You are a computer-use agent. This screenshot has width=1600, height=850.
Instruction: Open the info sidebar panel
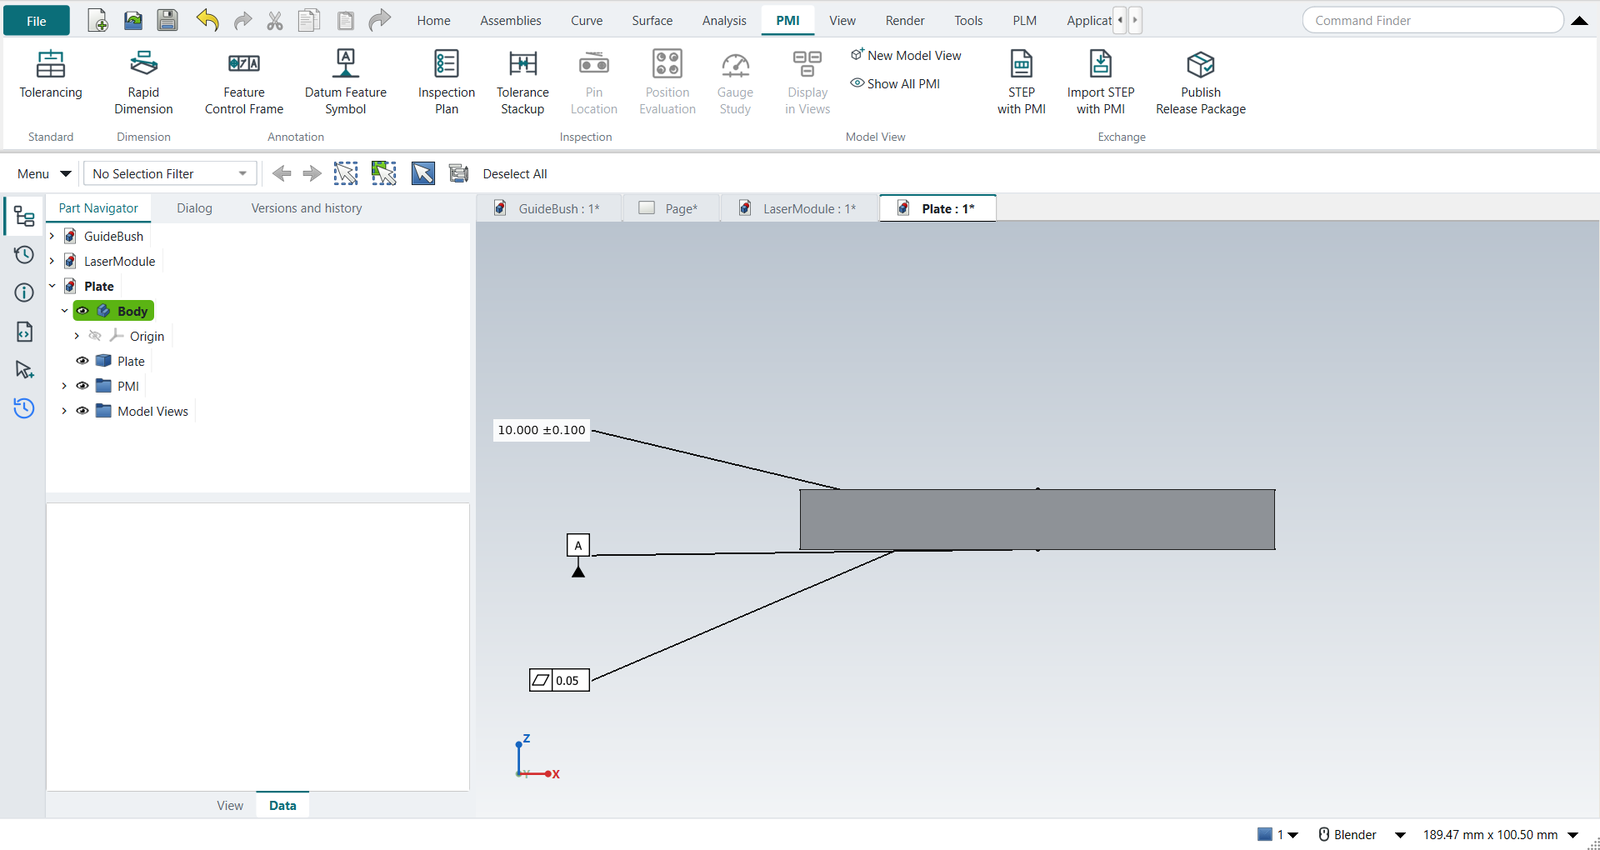point(24,293)
